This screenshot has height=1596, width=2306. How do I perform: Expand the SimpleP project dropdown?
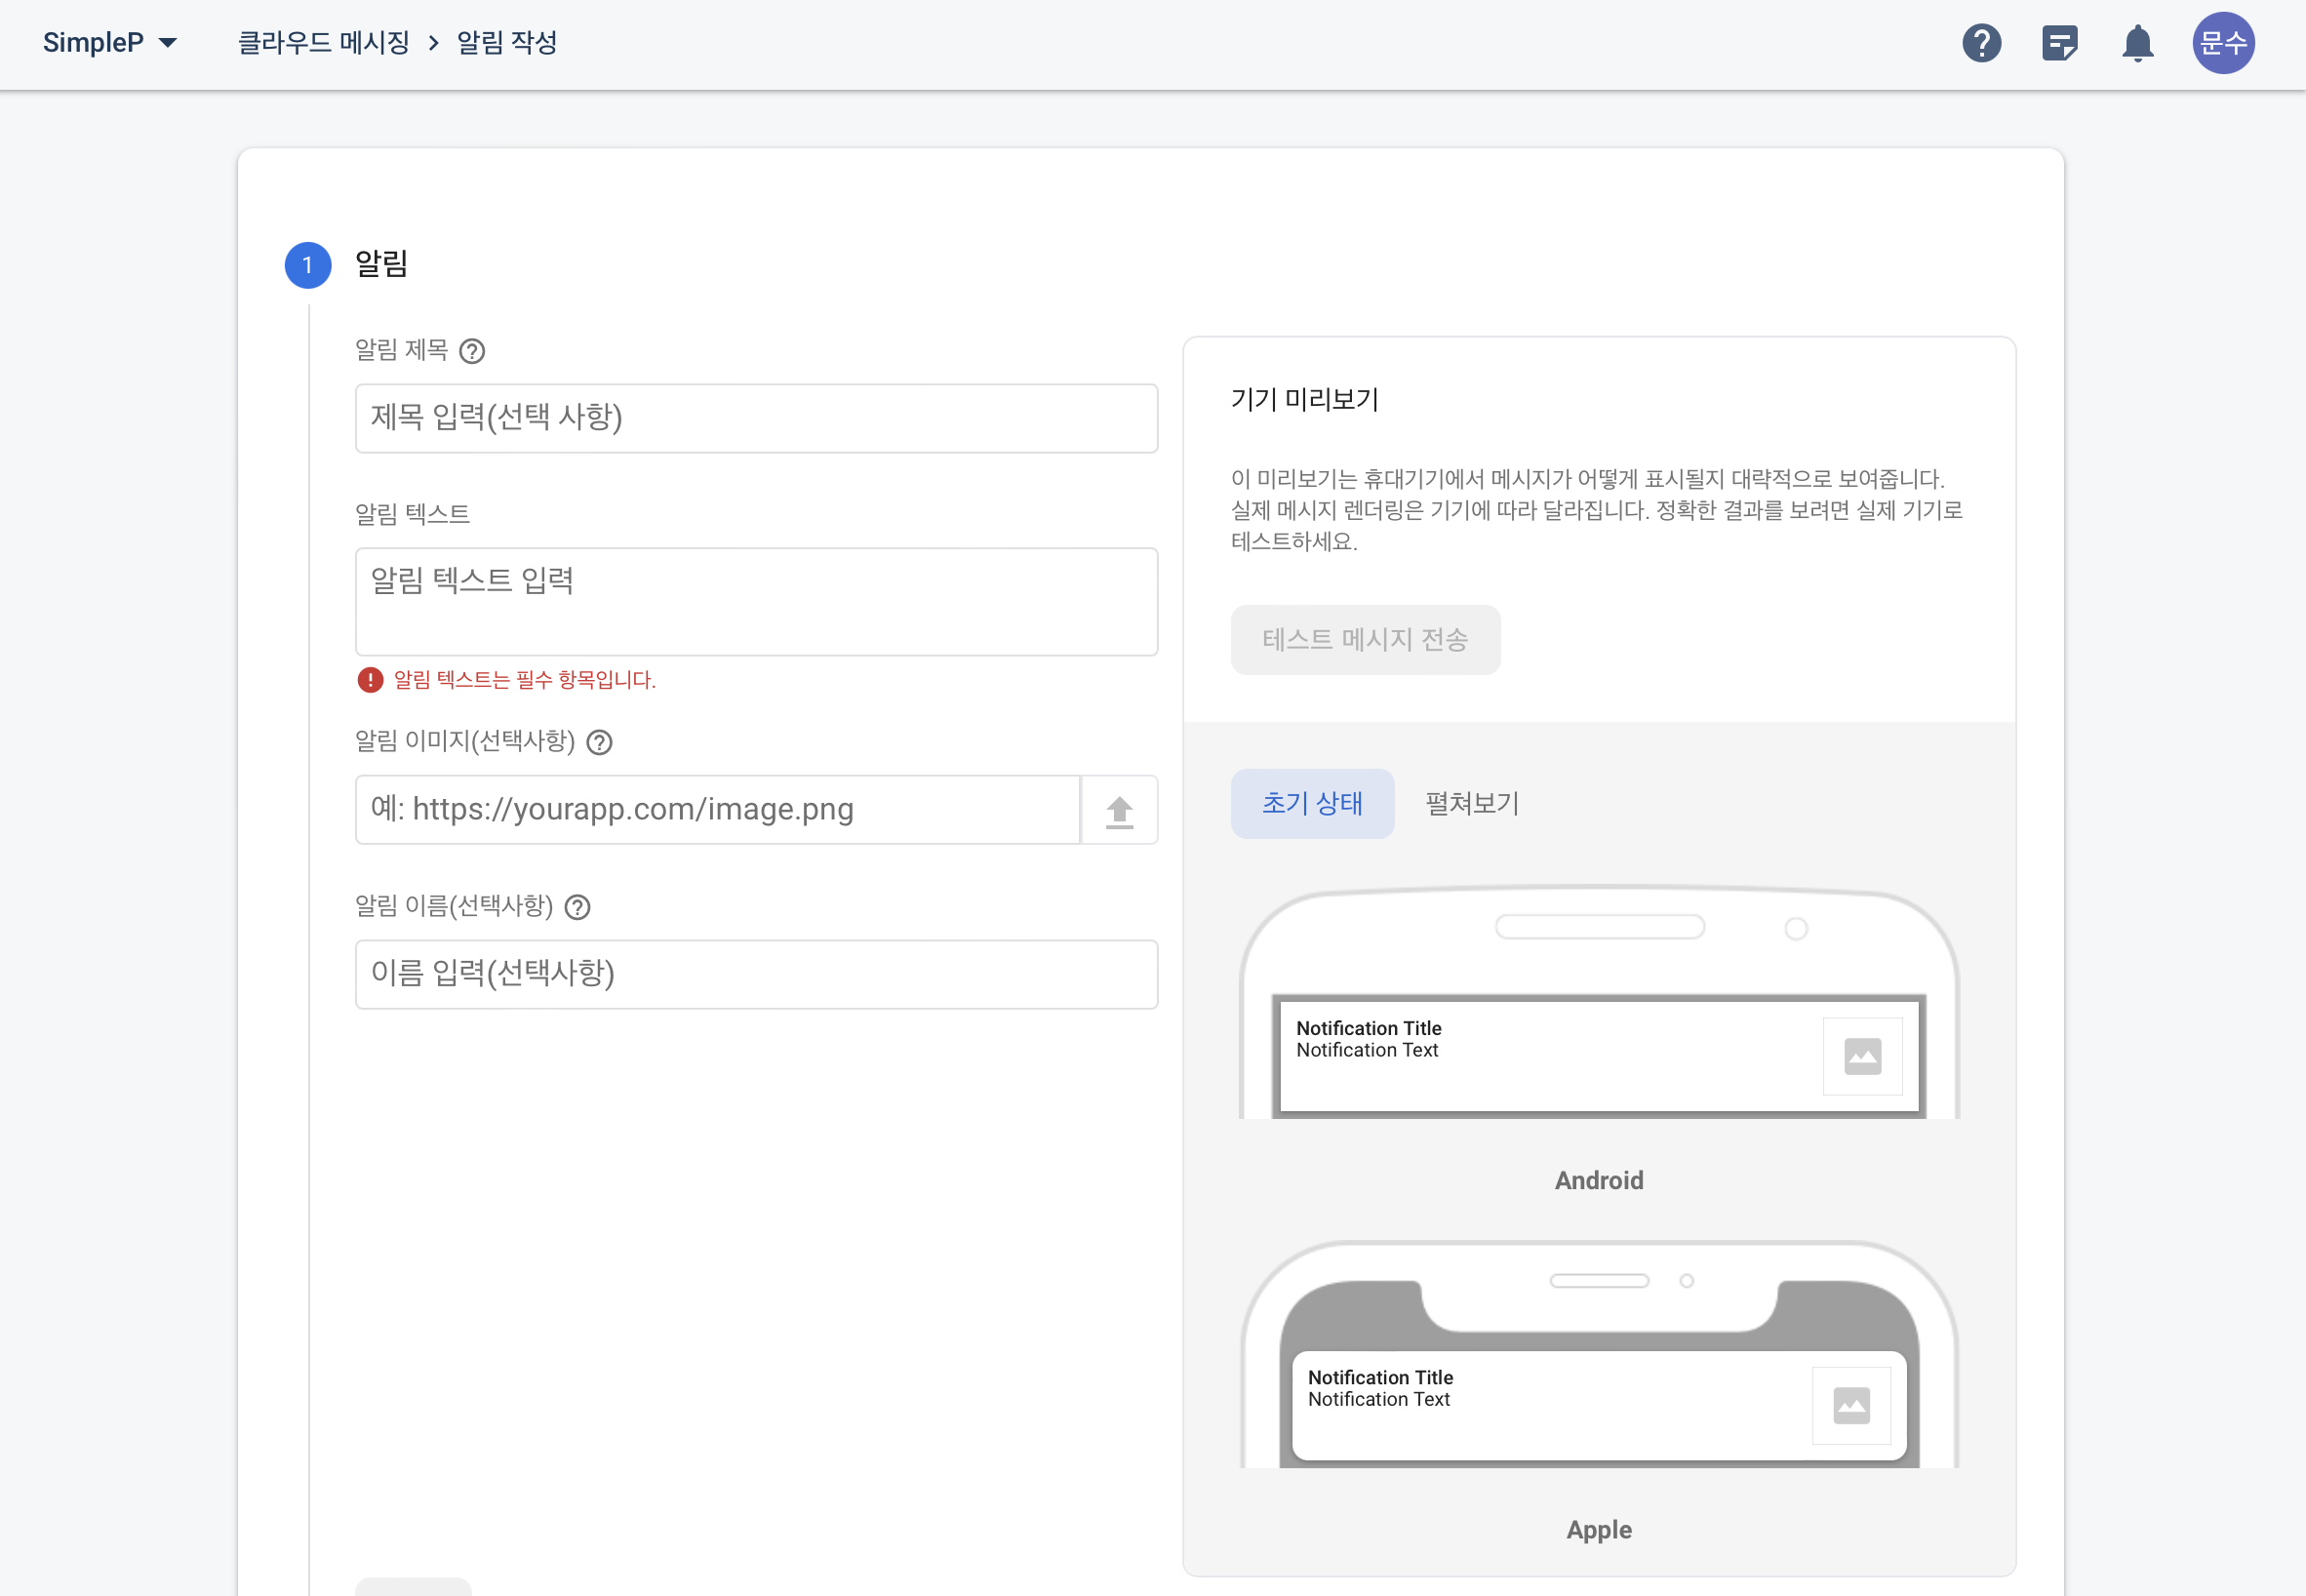click(x=110, y=43)
